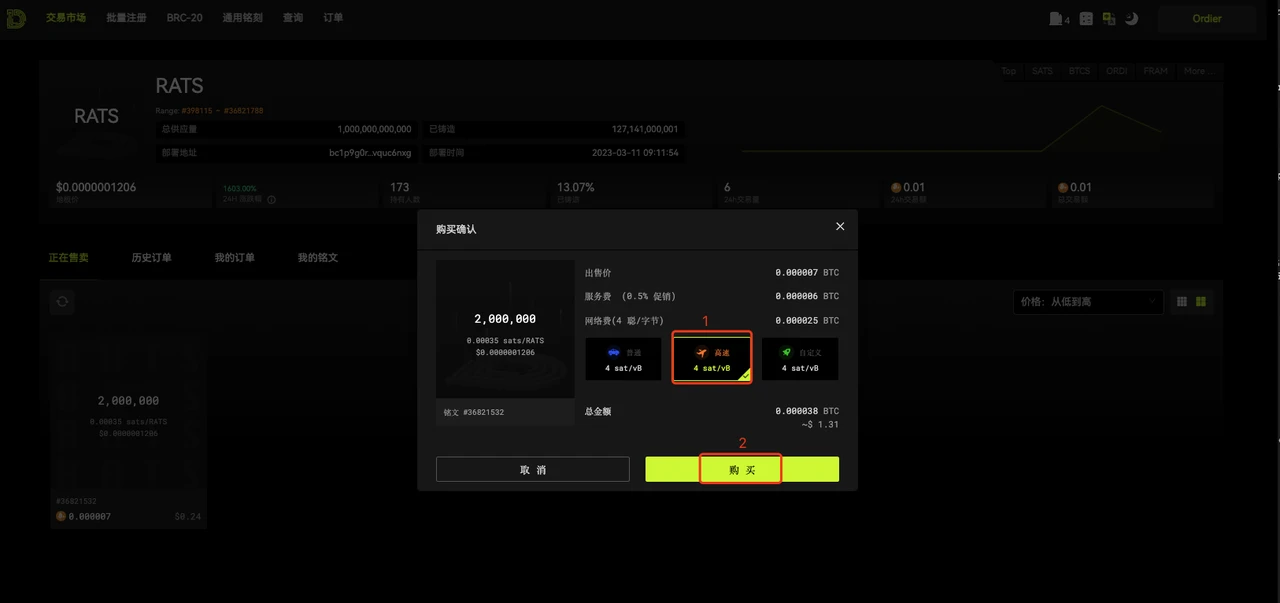
Task: Click inscription range start #398115
Action: (198, 110)
